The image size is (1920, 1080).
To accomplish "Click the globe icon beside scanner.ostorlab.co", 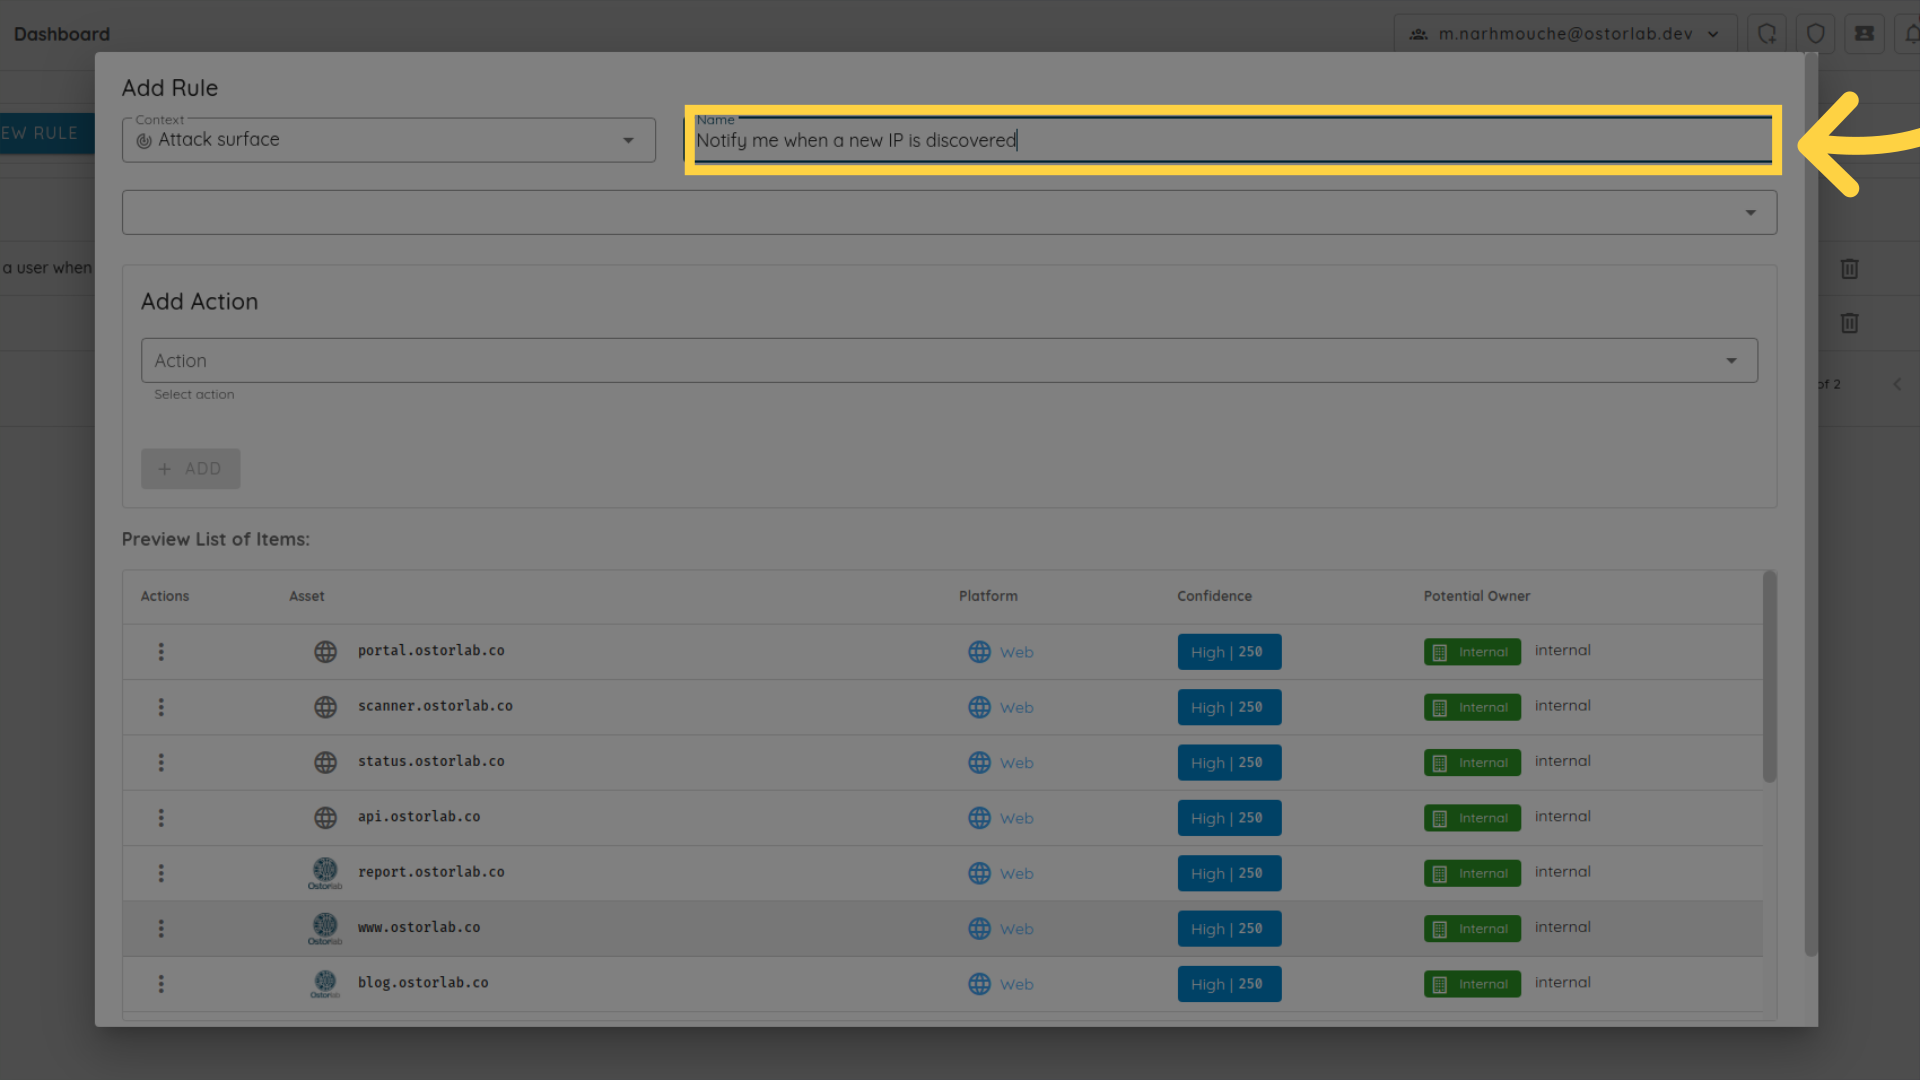I will (x=325, y=707).
